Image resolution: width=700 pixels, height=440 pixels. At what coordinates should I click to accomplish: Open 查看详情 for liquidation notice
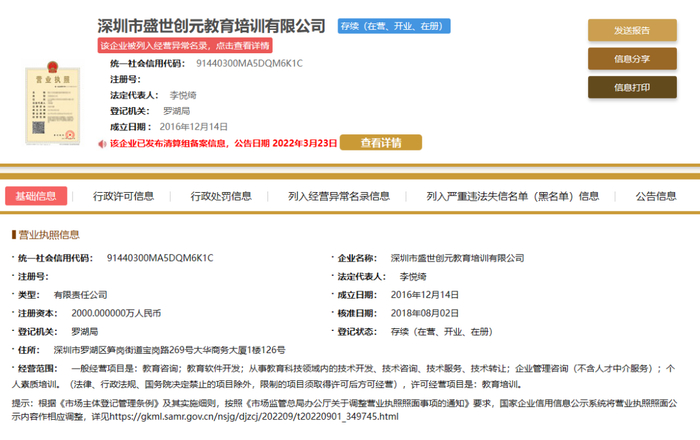coord(381,143)
